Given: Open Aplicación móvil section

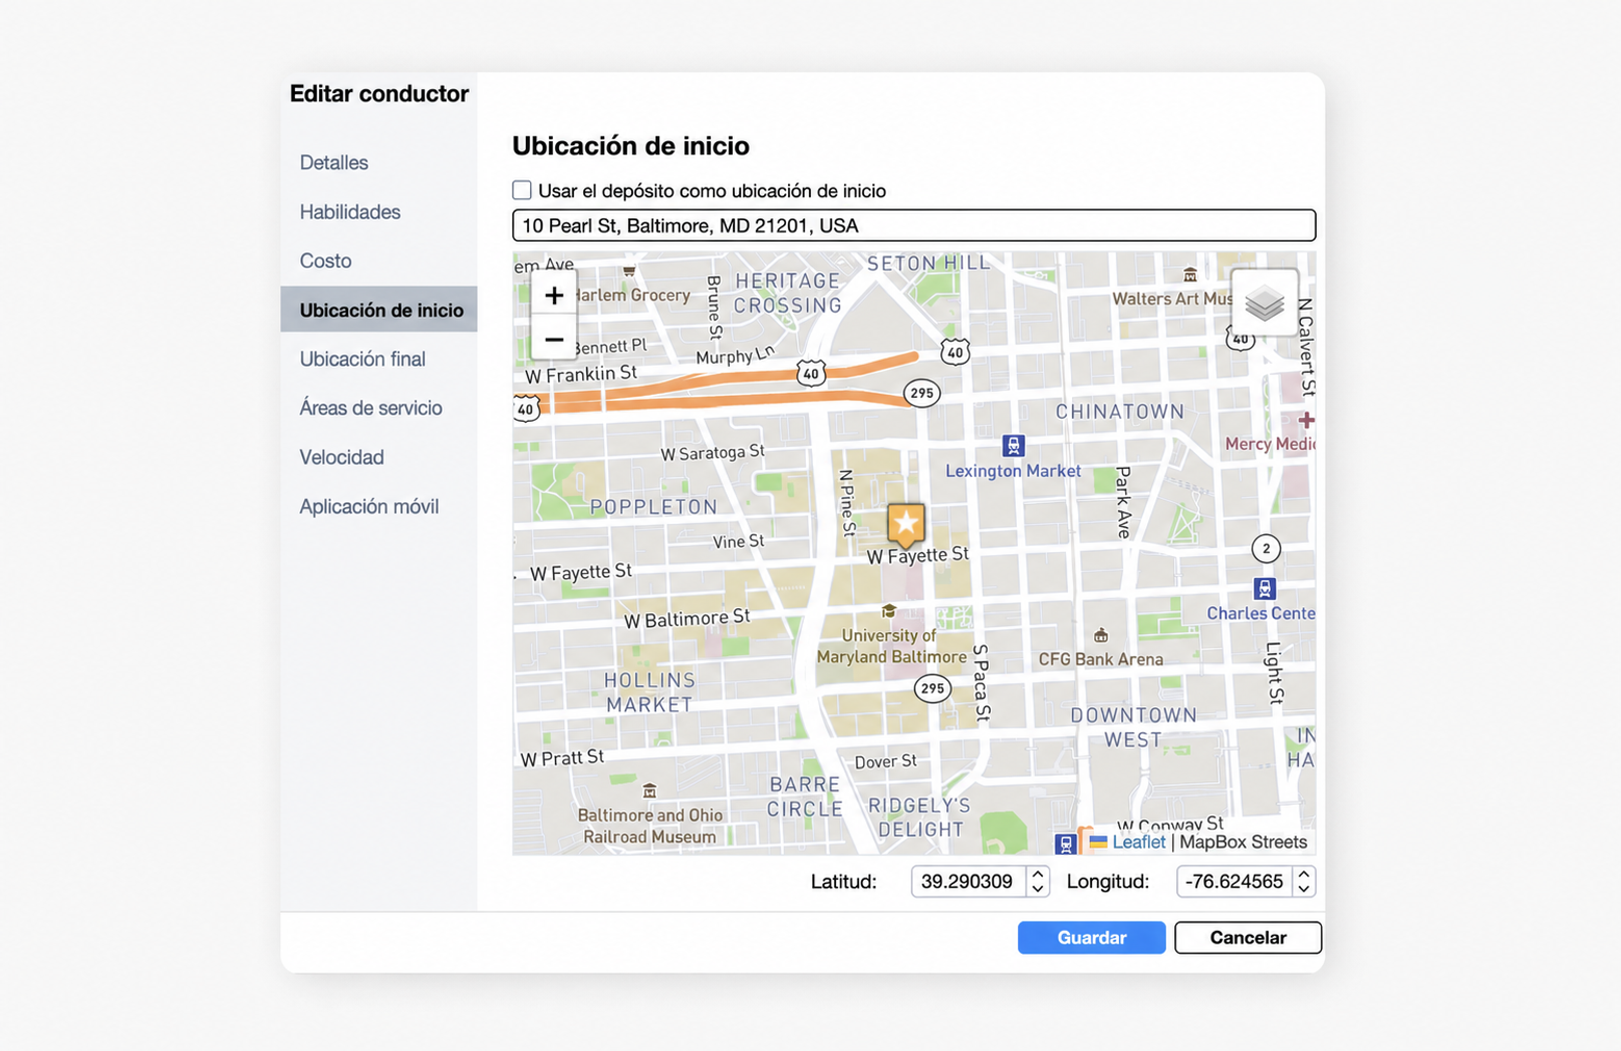Looking at the screenshot, I should click(x=369, y=506).
